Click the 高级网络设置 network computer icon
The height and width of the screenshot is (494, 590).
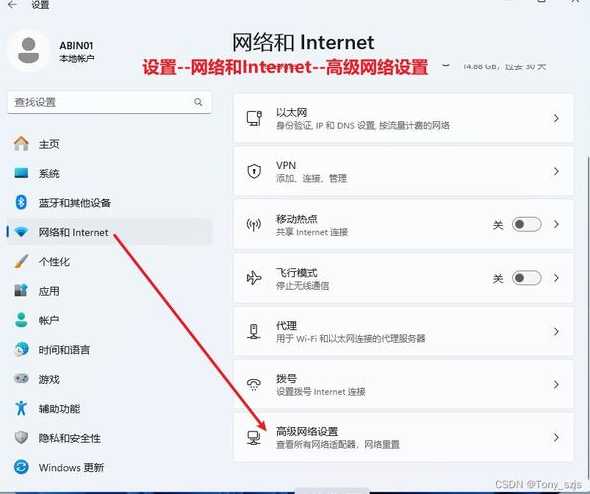point(254,438)
